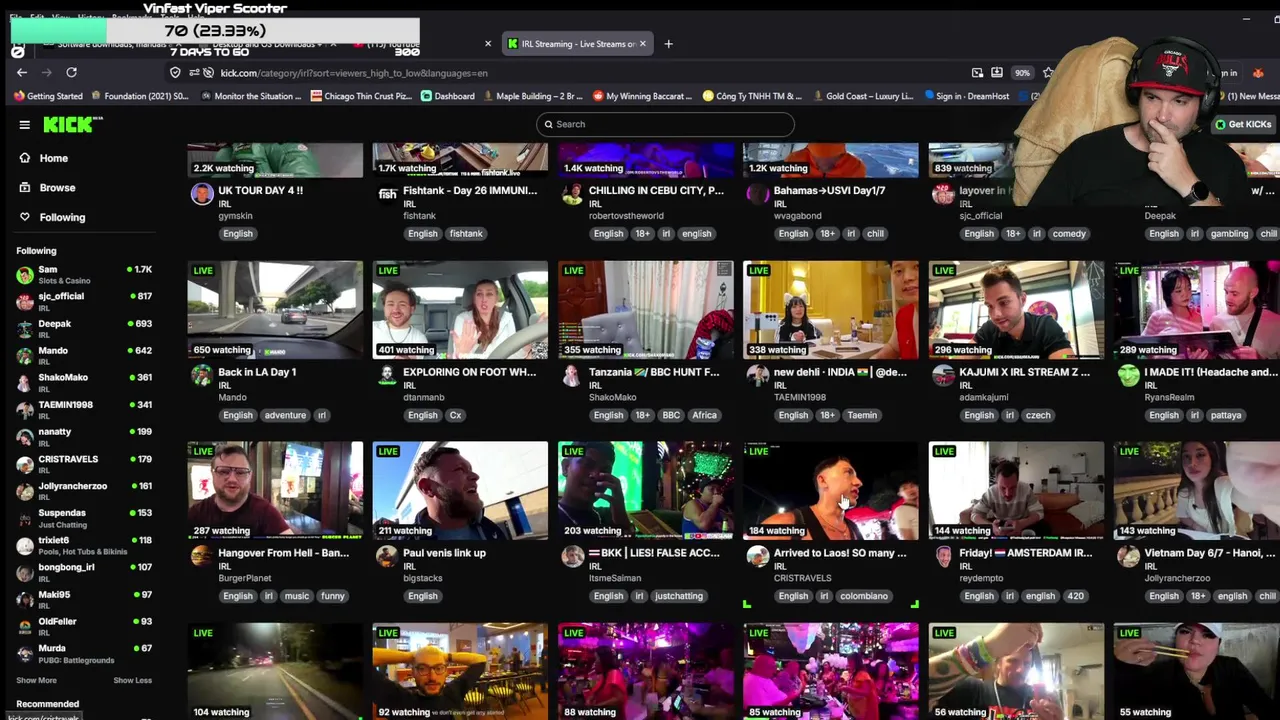Viewport: 1280px width, 720px height.
Task: Open Maple Building bookmark
Action: [x=532, y=96]
